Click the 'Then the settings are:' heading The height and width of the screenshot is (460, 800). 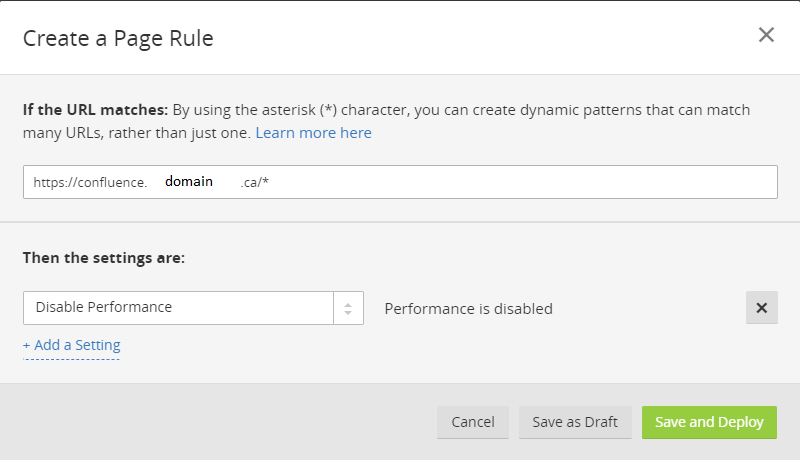[x=104, y=257]
